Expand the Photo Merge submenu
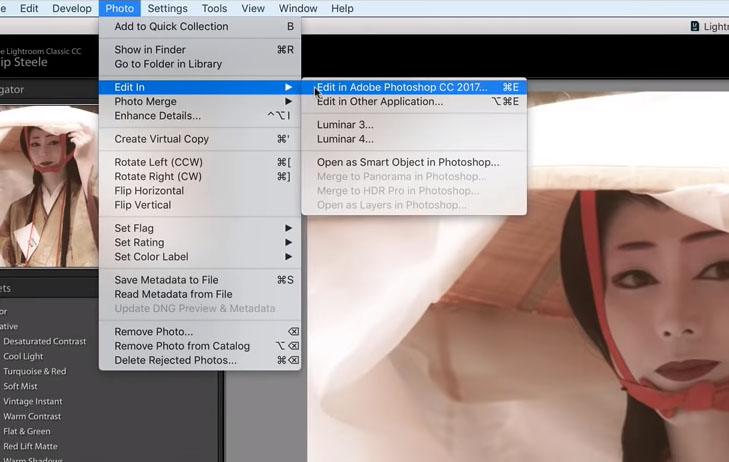The image size is (729, 462). pos(200,101)
